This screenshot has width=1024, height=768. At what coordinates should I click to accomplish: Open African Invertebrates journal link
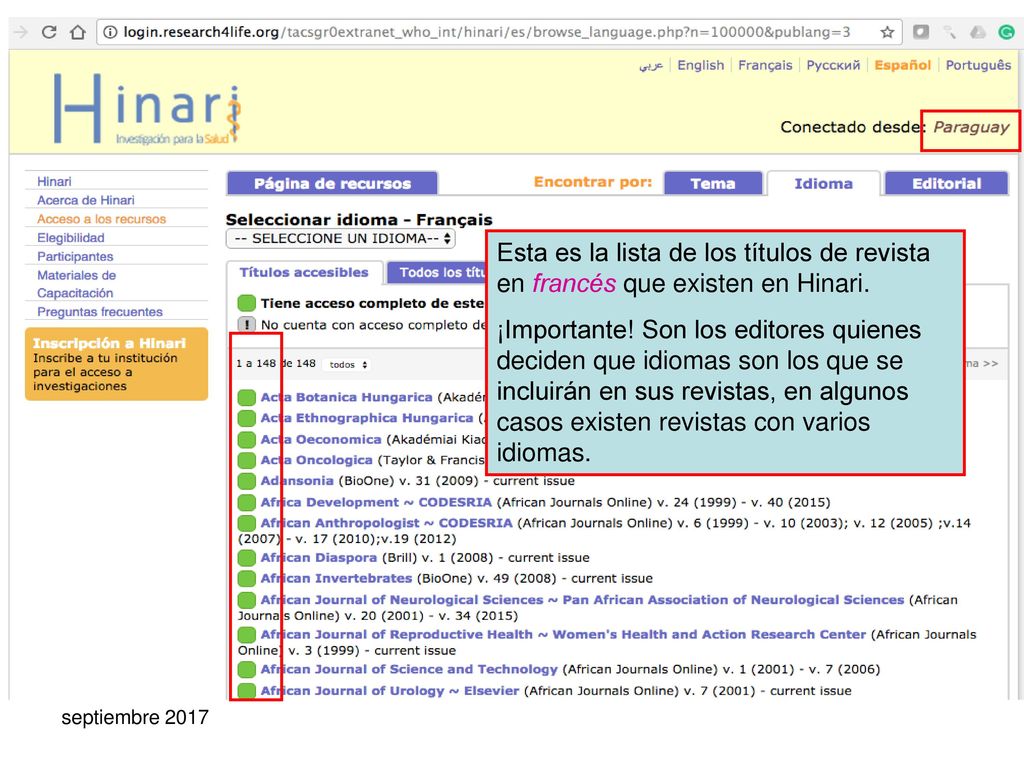(336, 579)
